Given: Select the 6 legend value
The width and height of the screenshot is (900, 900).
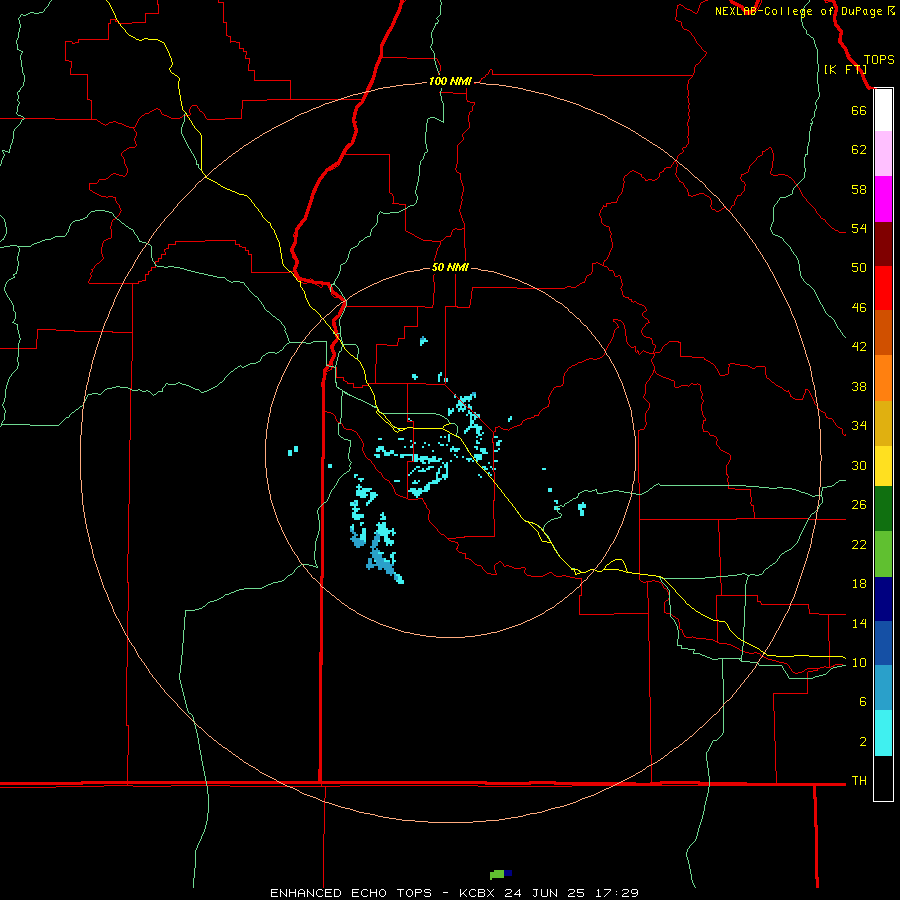Looking at the screenshot, I should (863, 701).
